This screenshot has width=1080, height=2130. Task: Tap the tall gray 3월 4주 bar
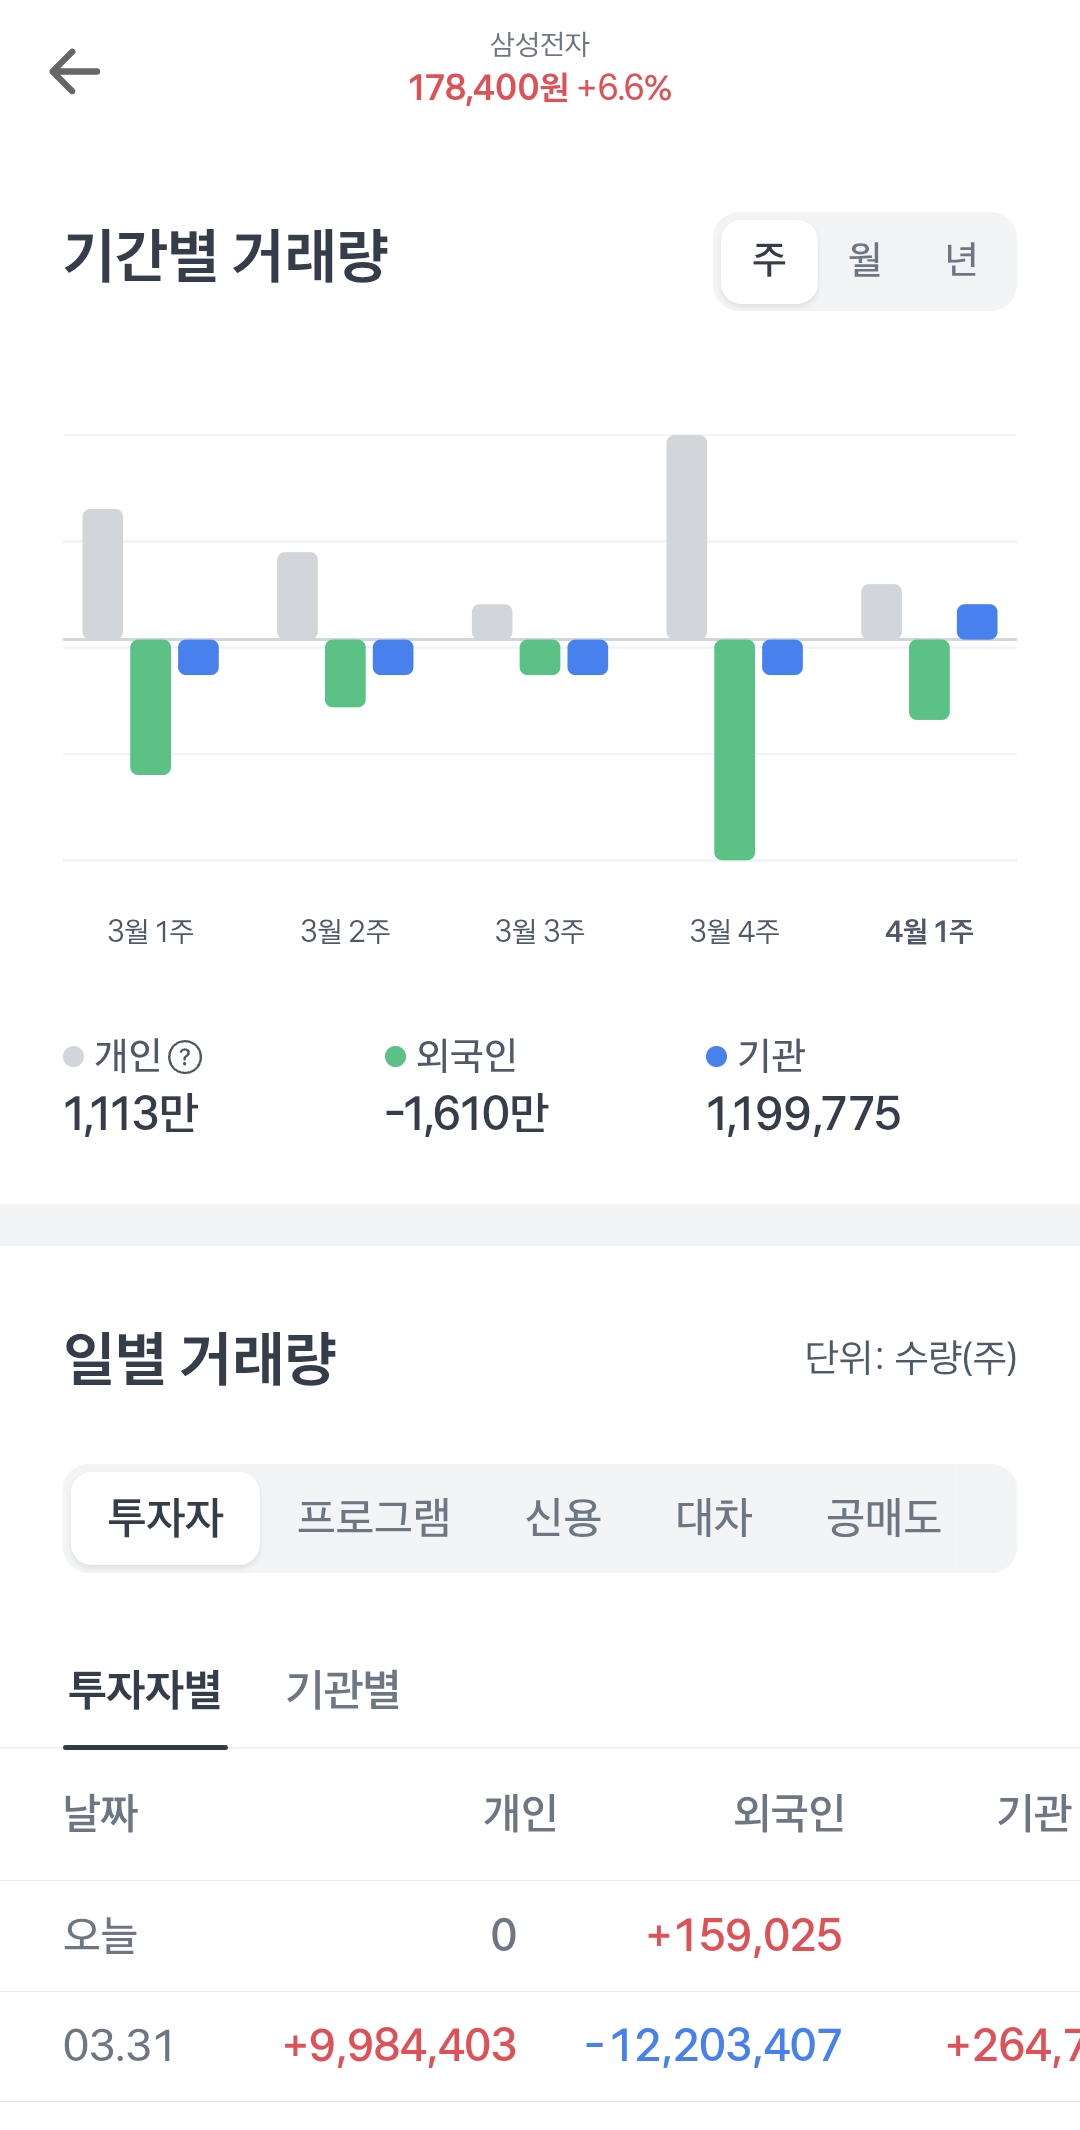[x=687, y=537]
